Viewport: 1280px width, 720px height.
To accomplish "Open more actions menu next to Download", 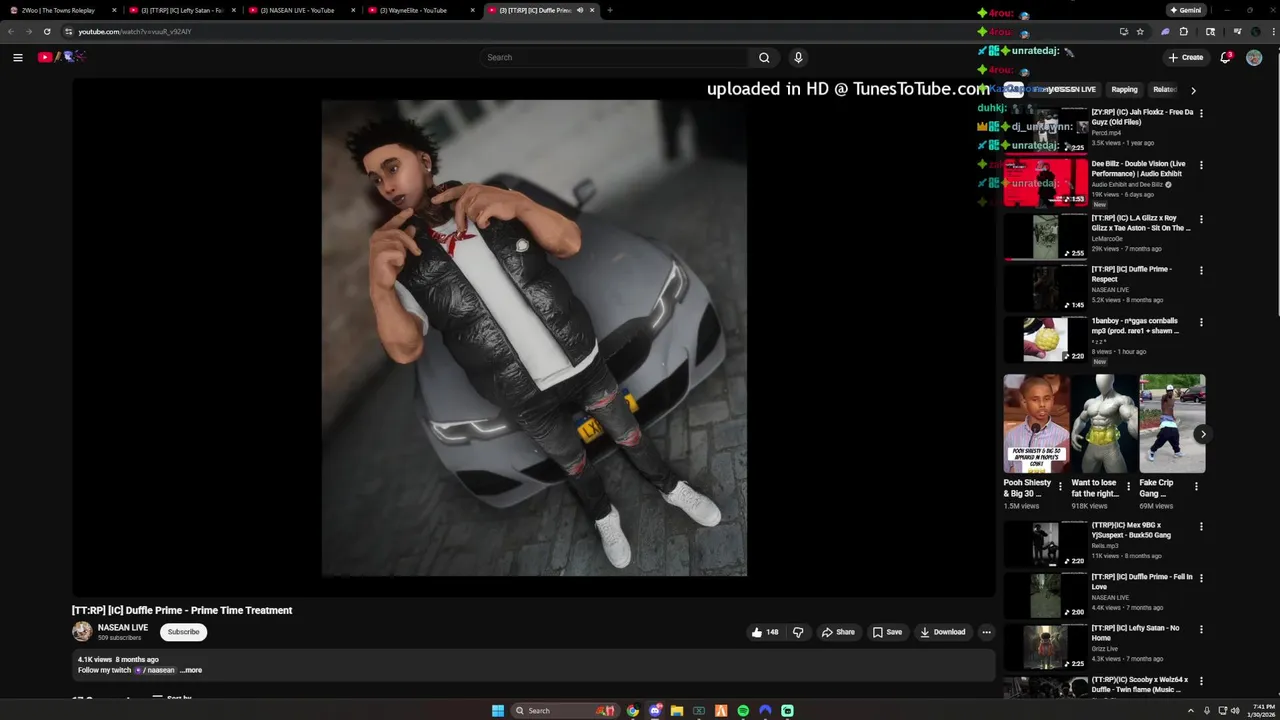I will click(x=986, y=632).
